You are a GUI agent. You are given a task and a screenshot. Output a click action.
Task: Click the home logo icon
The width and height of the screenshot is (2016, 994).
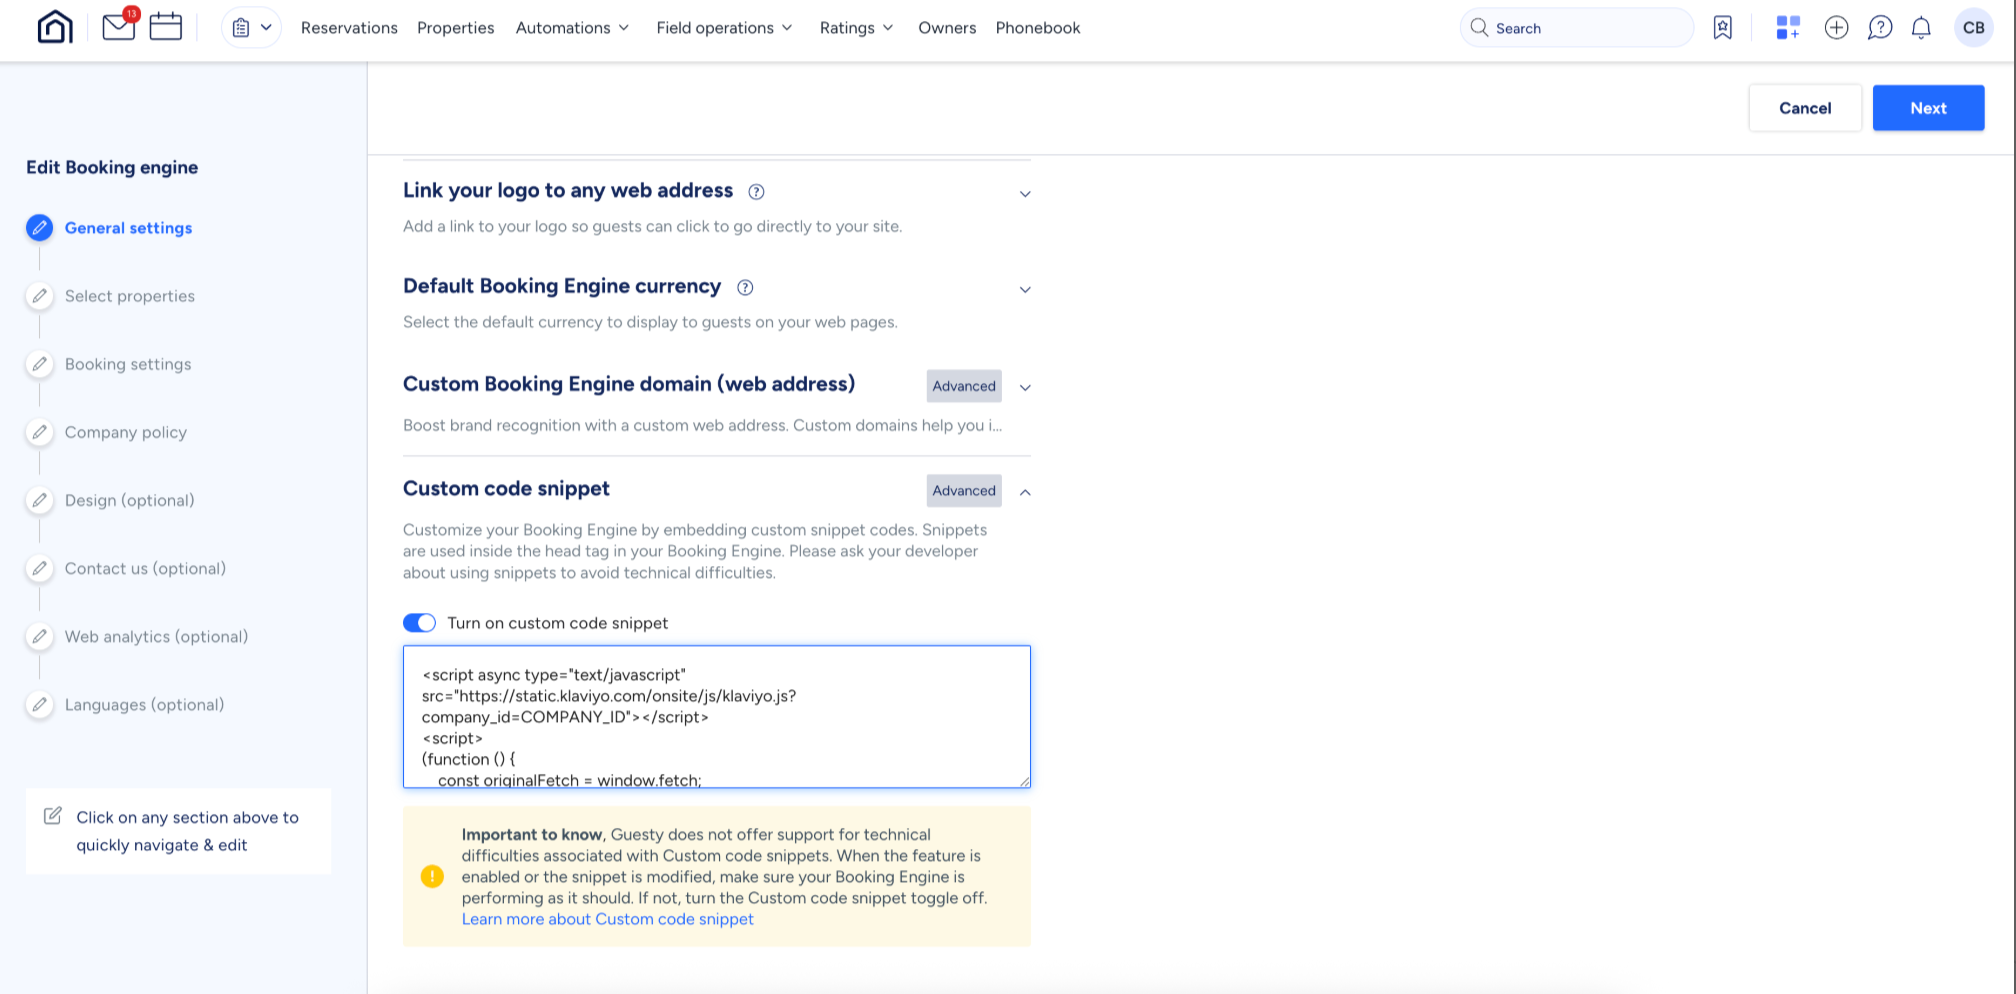click(55, 27)
